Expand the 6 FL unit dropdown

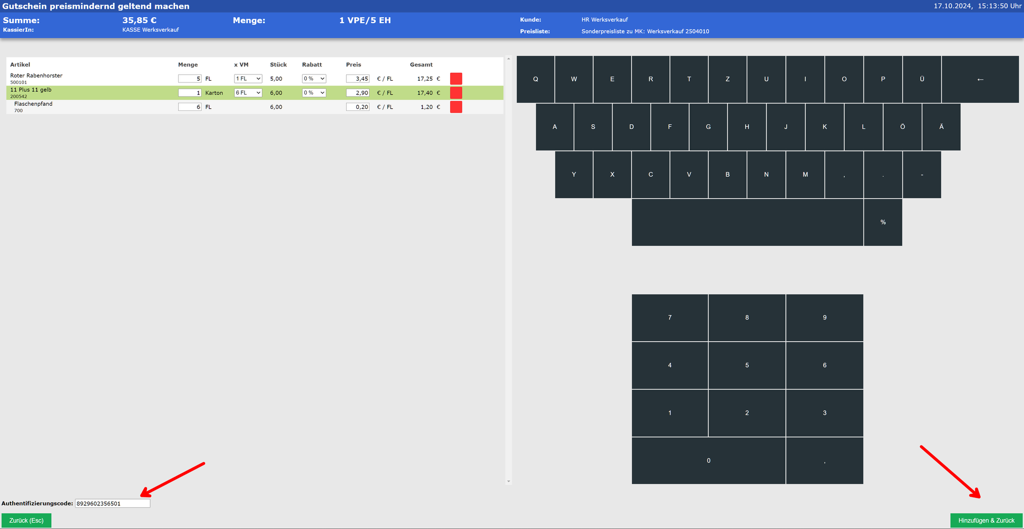point(248,93)
